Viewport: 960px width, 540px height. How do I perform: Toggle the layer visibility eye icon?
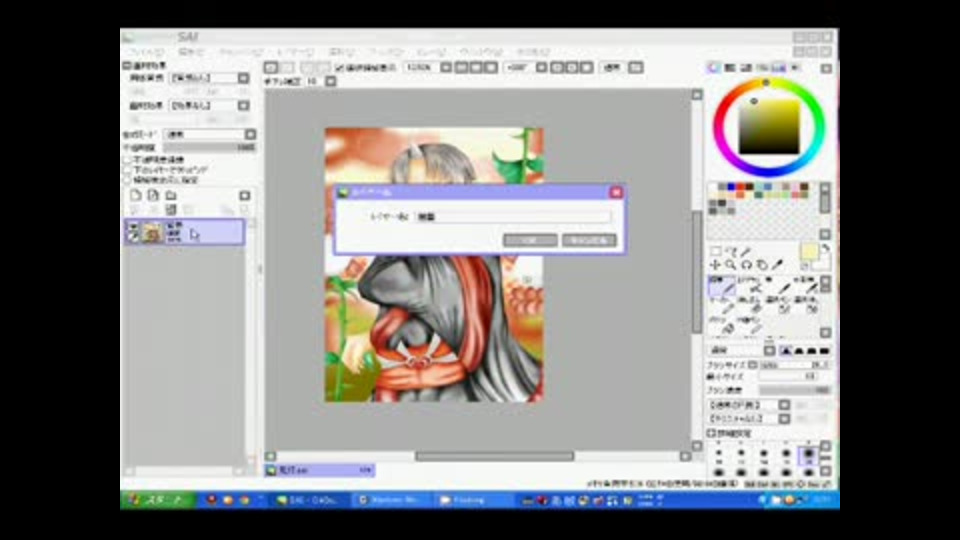[x=133, y=228]
